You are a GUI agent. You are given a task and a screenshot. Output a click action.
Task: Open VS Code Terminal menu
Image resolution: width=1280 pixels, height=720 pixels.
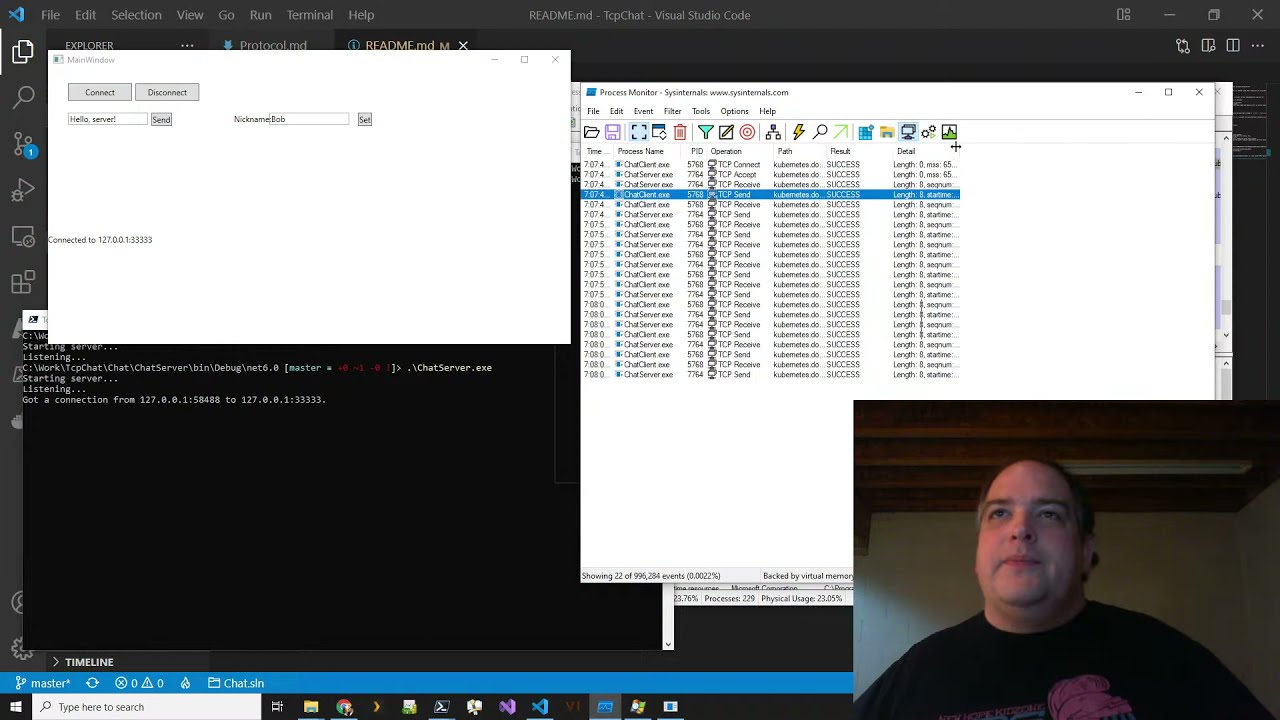(310, 15)
